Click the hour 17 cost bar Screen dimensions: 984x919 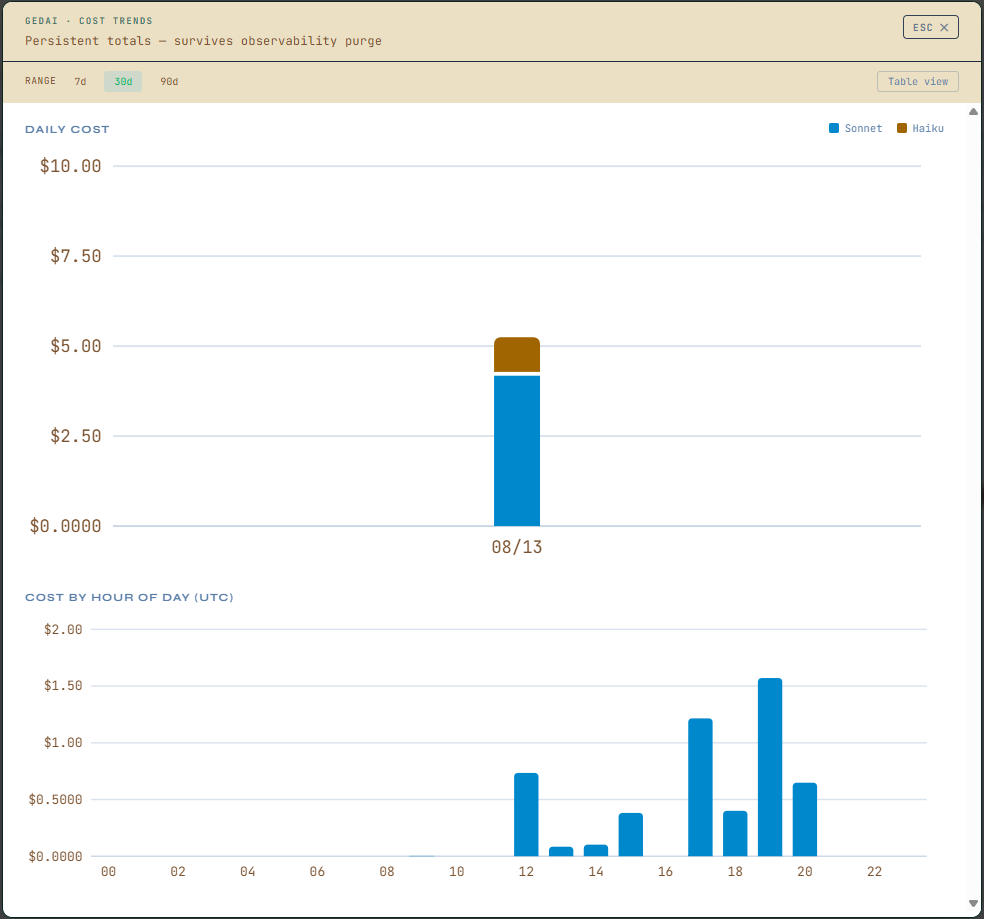pos(700,787)
